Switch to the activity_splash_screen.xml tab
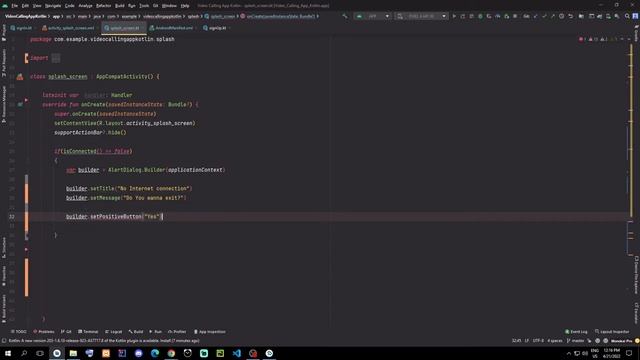 (x=68, y=28)
